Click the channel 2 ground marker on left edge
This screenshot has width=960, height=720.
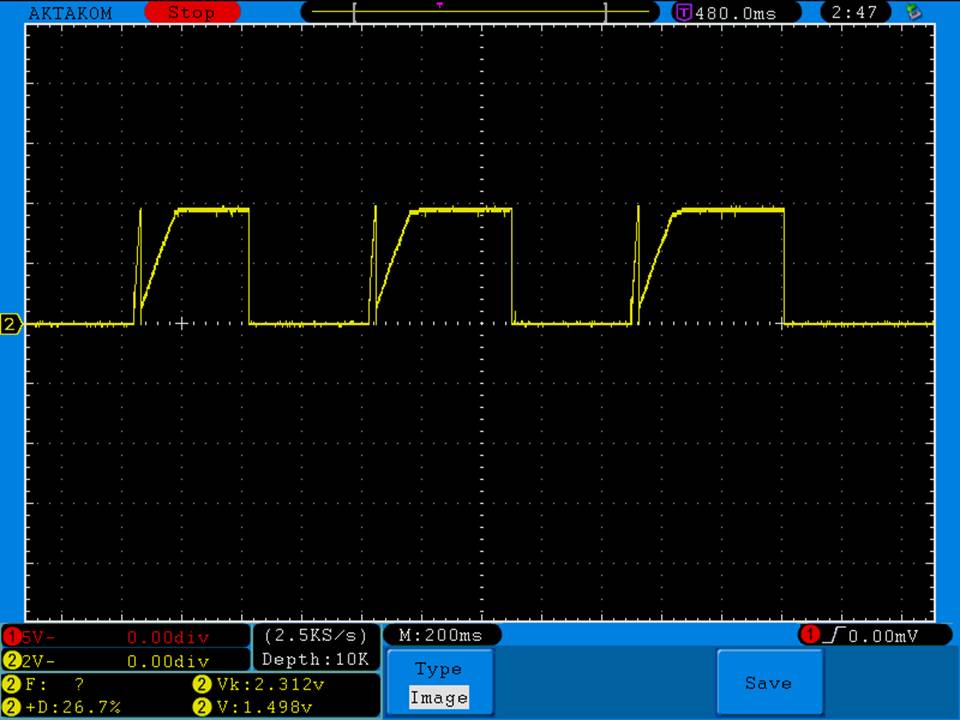point(11,324)
